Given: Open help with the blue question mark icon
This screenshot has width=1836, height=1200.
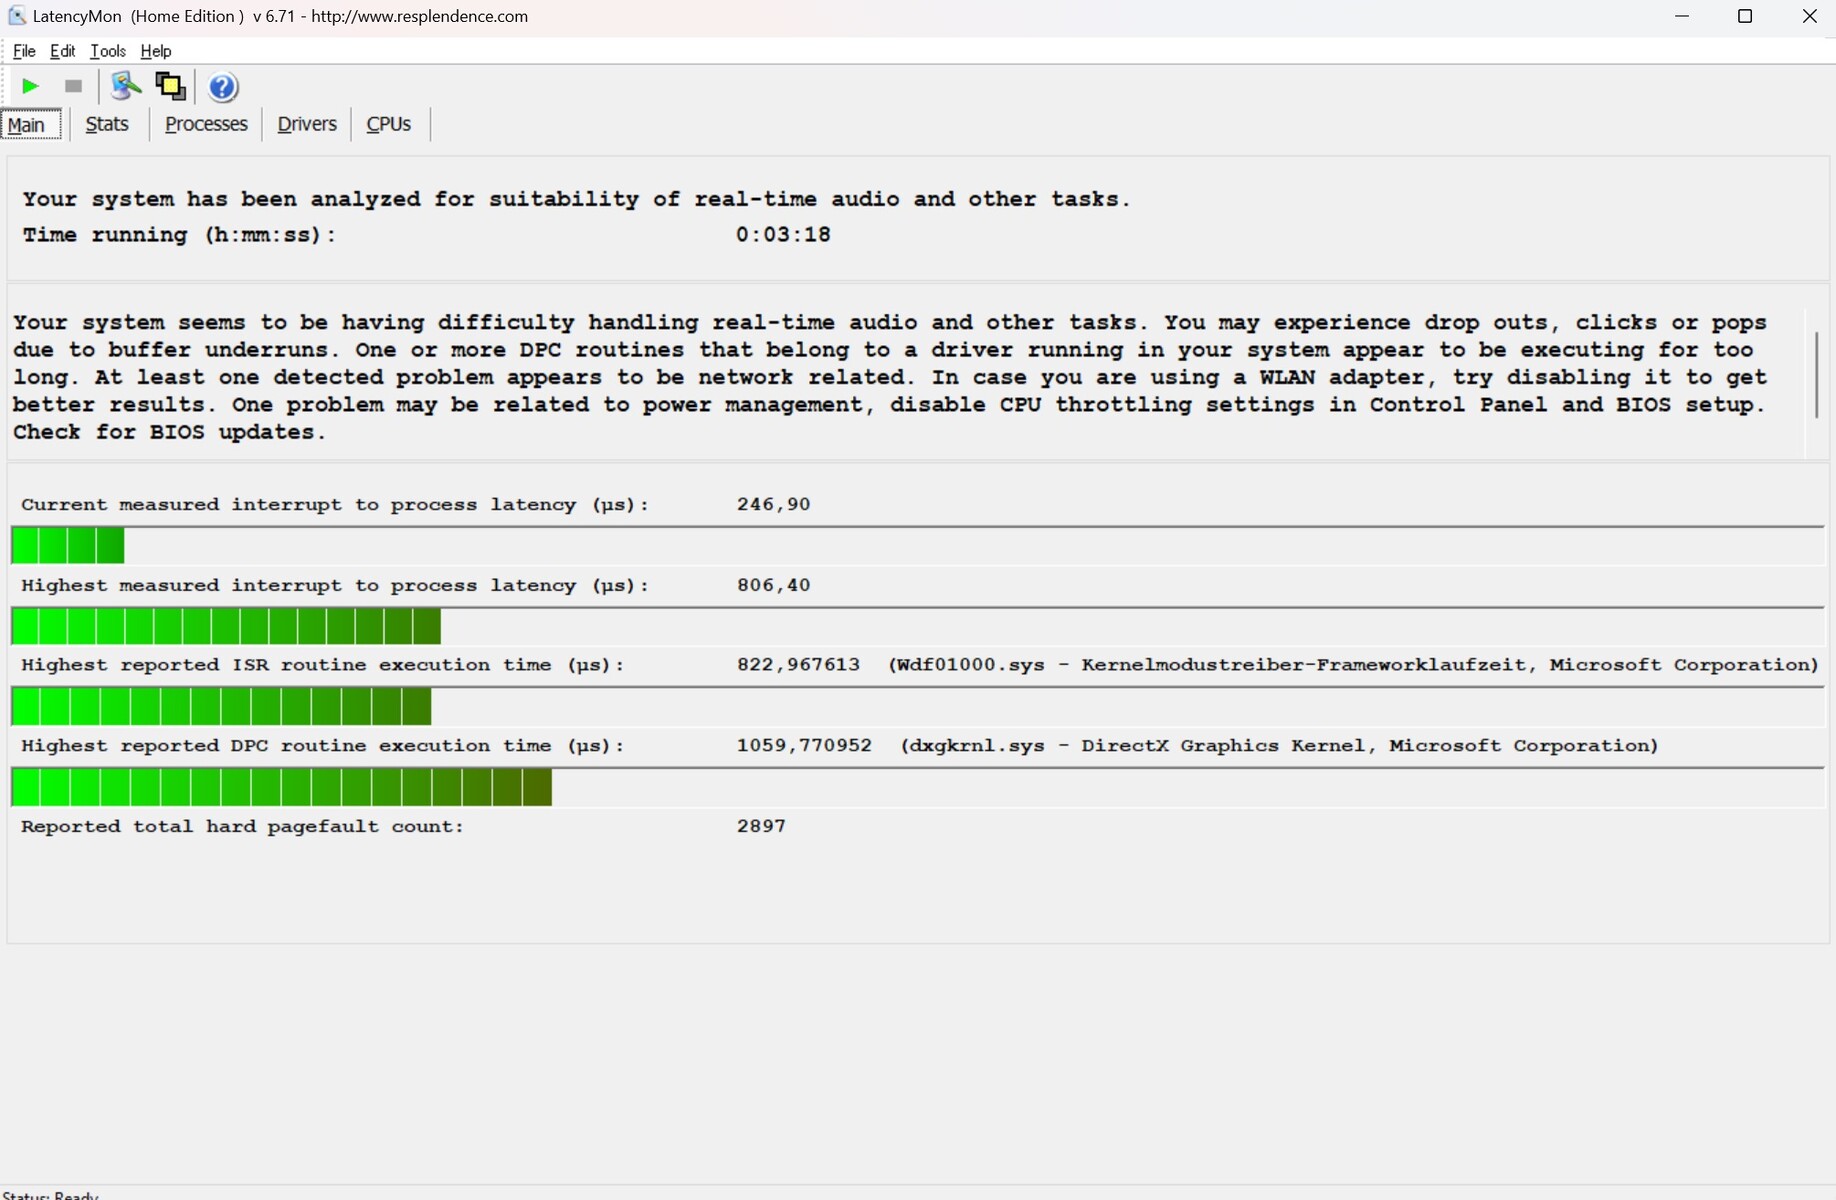Looking at the screenshot, I should [x=222, y=88].
